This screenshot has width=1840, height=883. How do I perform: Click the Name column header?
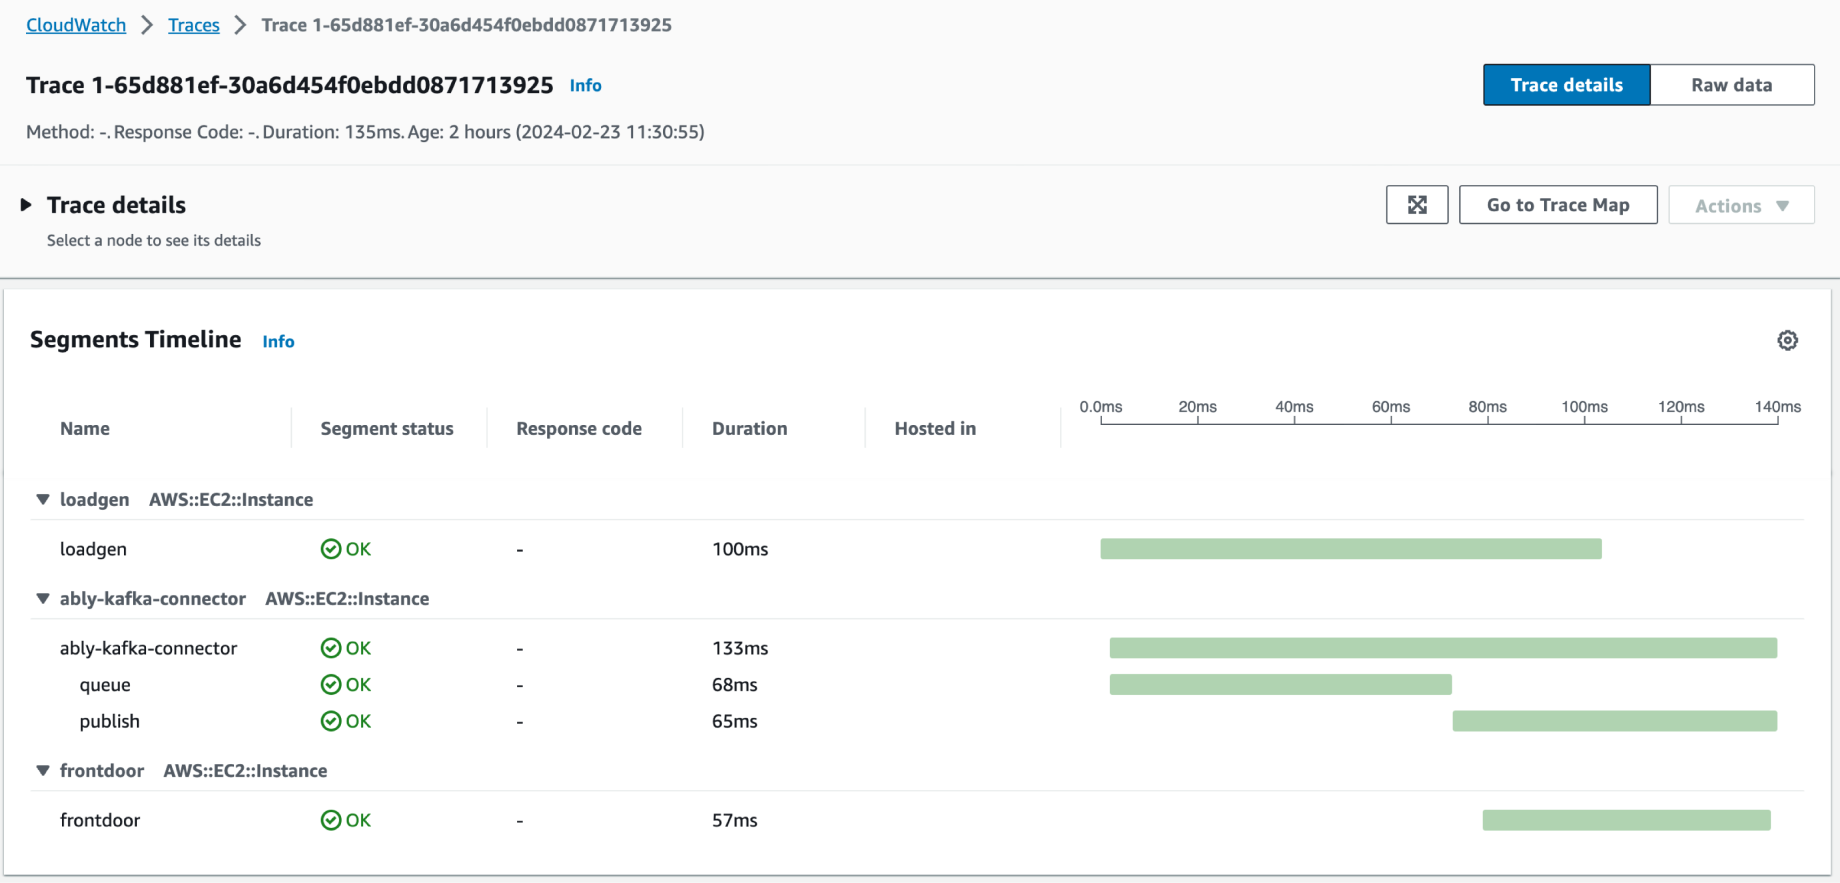pyautogui.click(x=85, y=428)
